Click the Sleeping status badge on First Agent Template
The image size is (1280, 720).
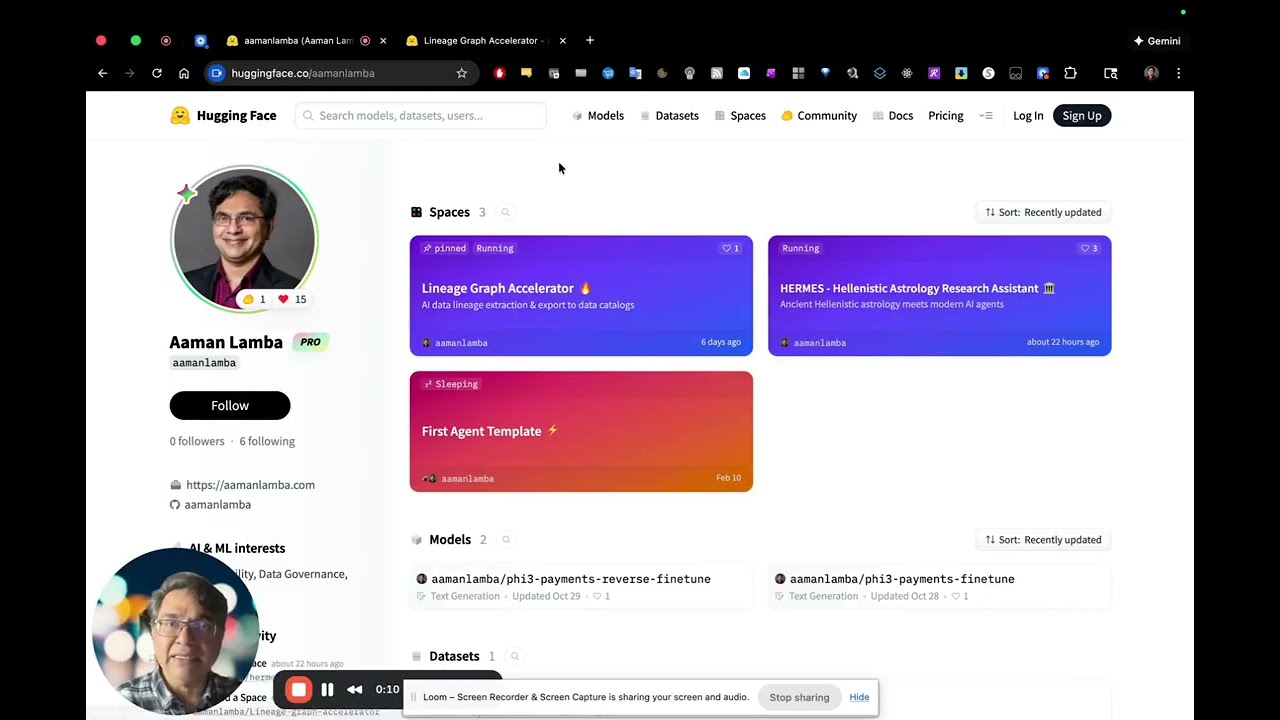click(450, 384)
